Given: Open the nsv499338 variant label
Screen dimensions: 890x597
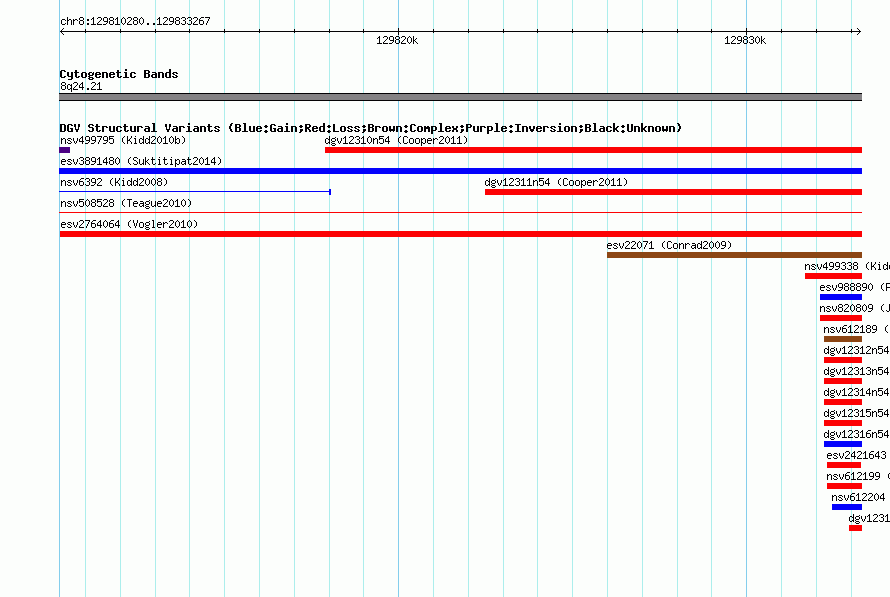Looking at the screenshot, I should pyautogui.click(x=846, y=266).
